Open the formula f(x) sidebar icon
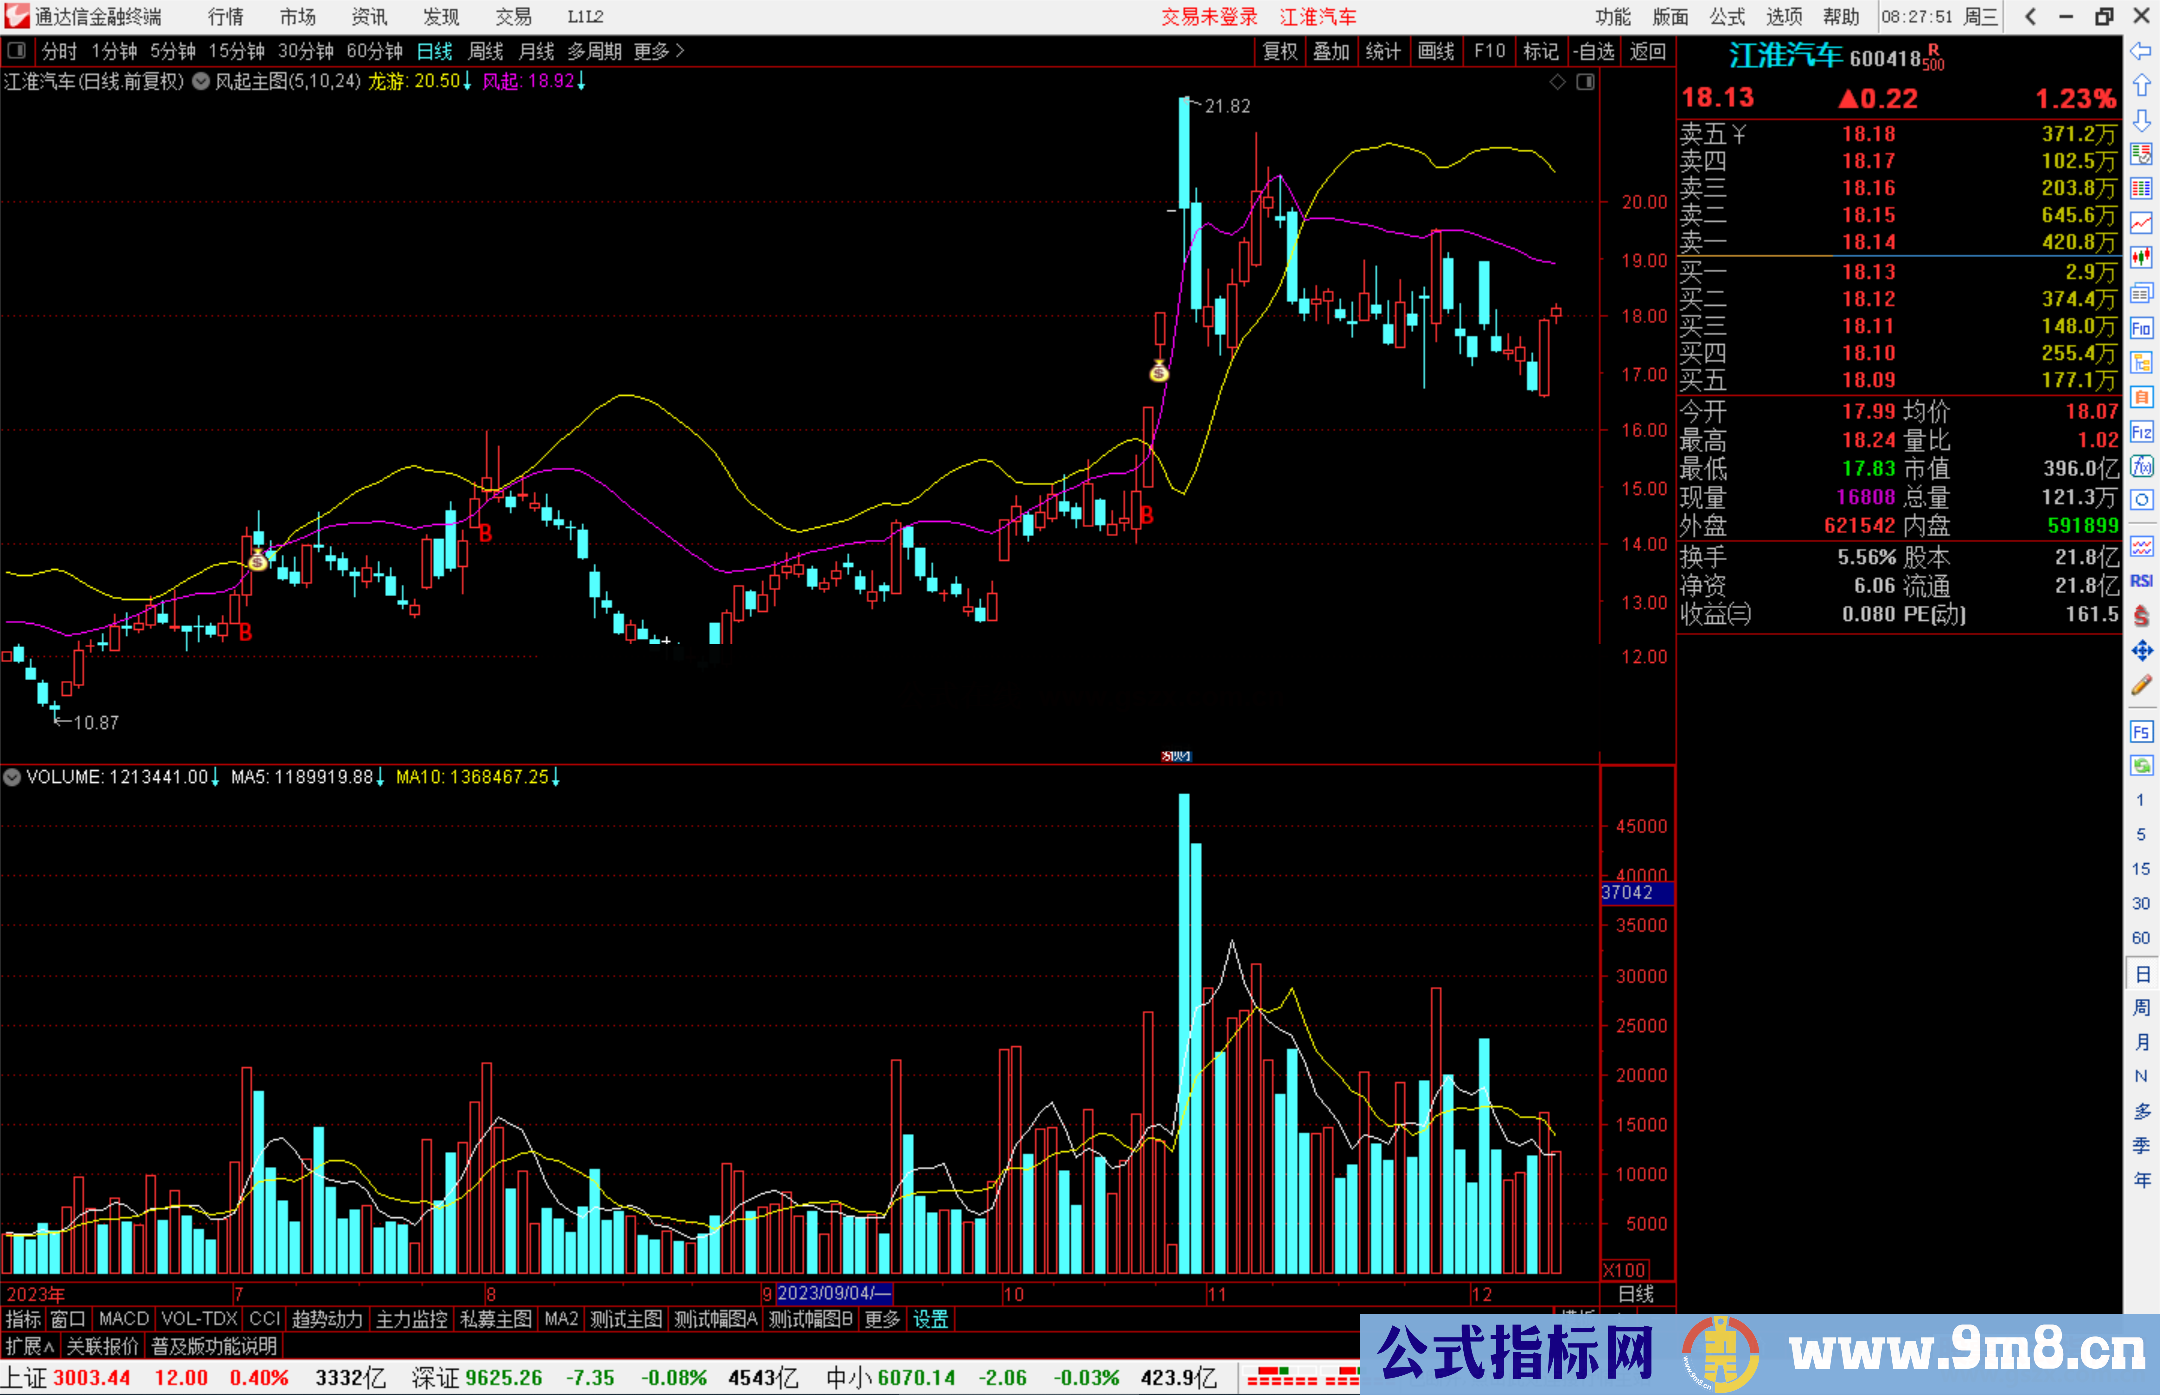 coord(2141,467)
